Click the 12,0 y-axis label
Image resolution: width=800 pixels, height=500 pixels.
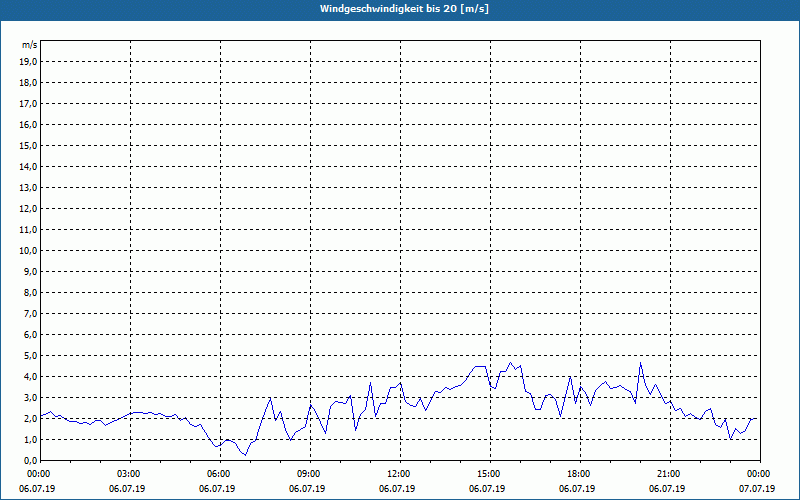tap(29, 209)
